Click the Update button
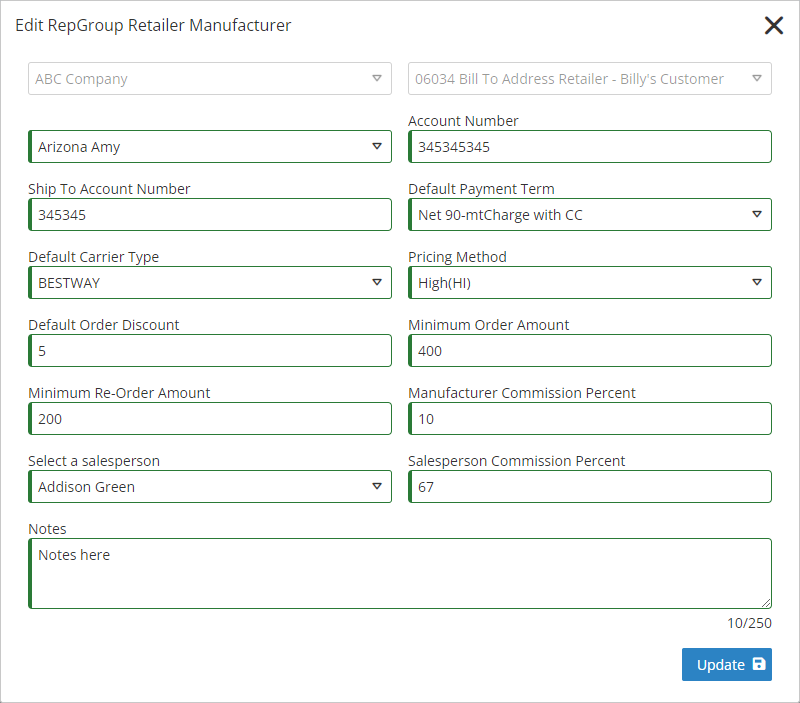 tap(726, 665)
